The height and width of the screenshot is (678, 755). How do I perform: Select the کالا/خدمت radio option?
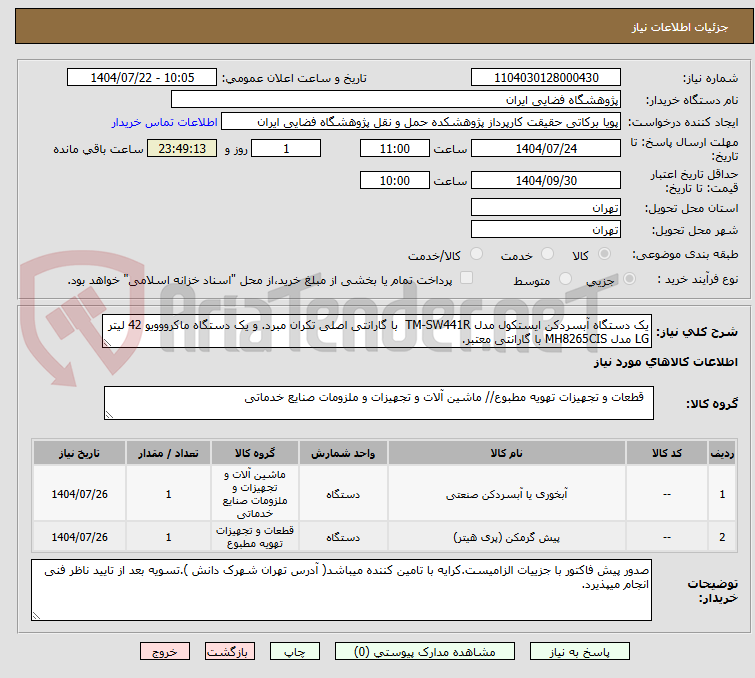476,254
